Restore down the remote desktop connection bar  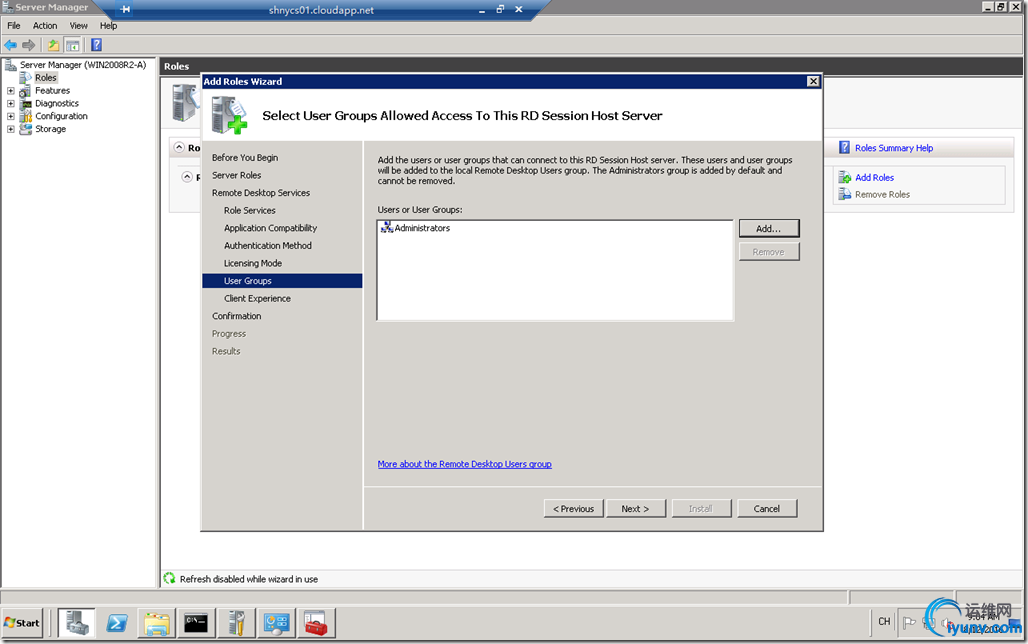tap(500, 9)
